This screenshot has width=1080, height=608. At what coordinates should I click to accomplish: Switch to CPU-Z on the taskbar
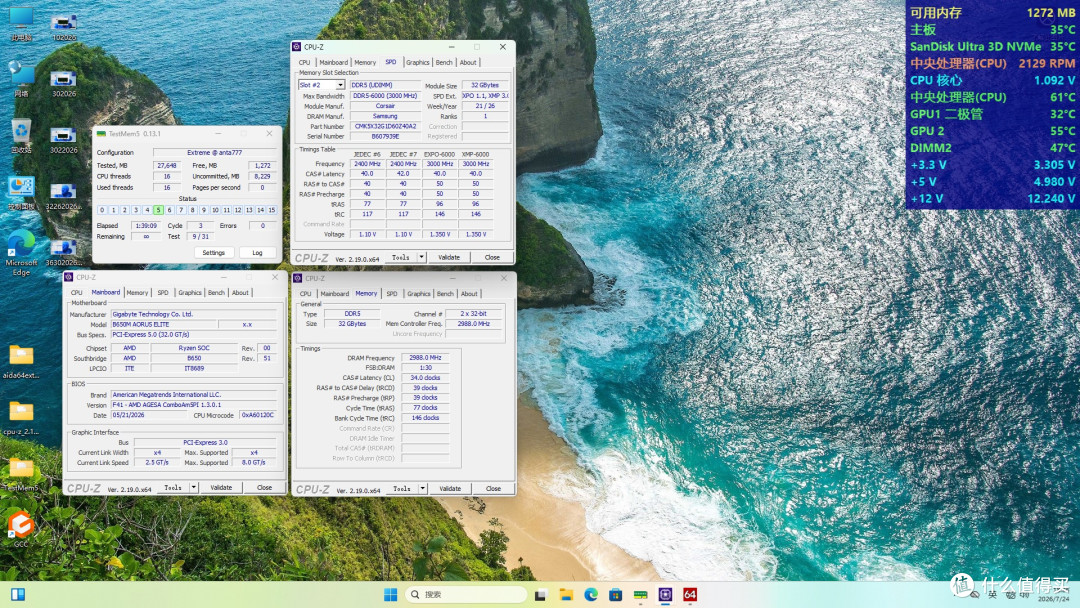665,594
